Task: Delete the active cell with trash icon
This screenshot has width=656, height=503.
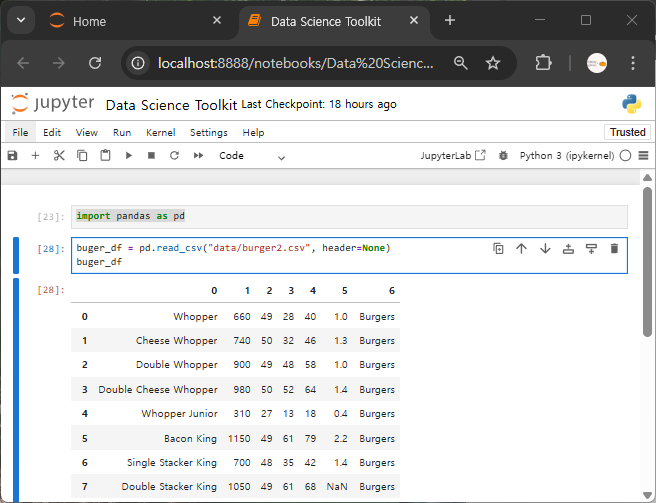Action: point(614,249)
